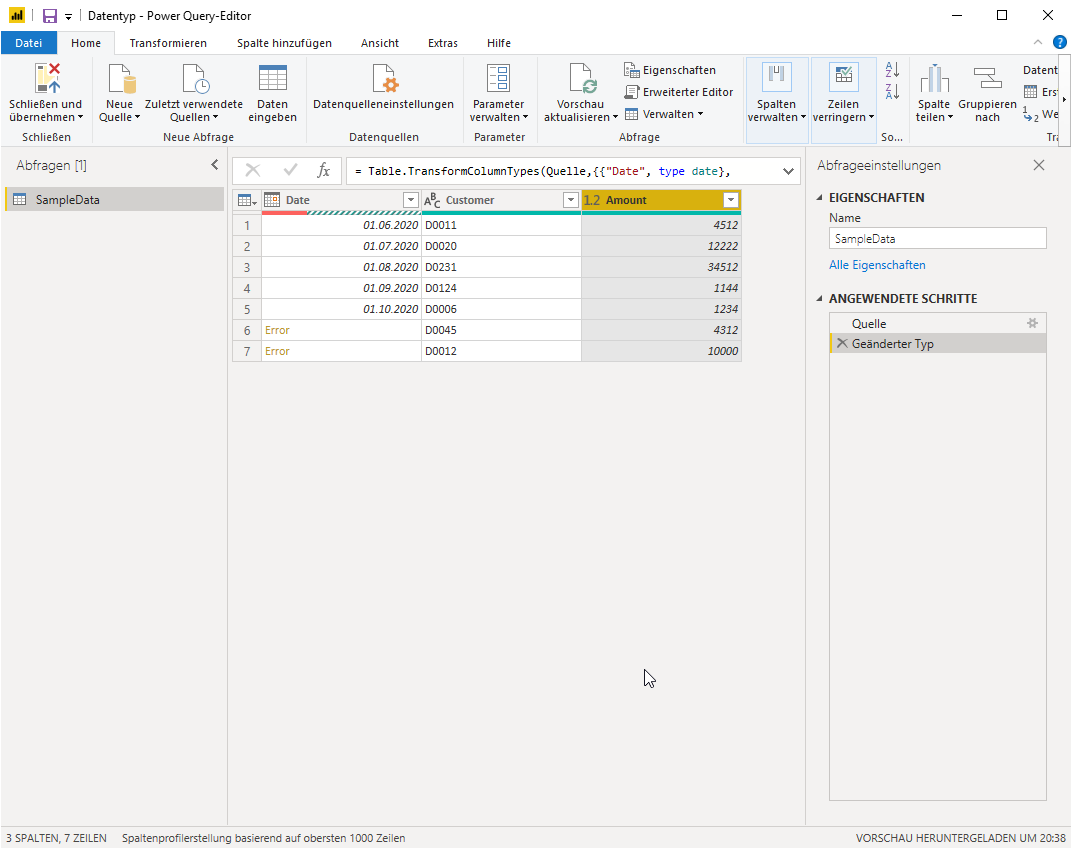Collapse the EIGENSCHAFTEN section

point(820,198)
